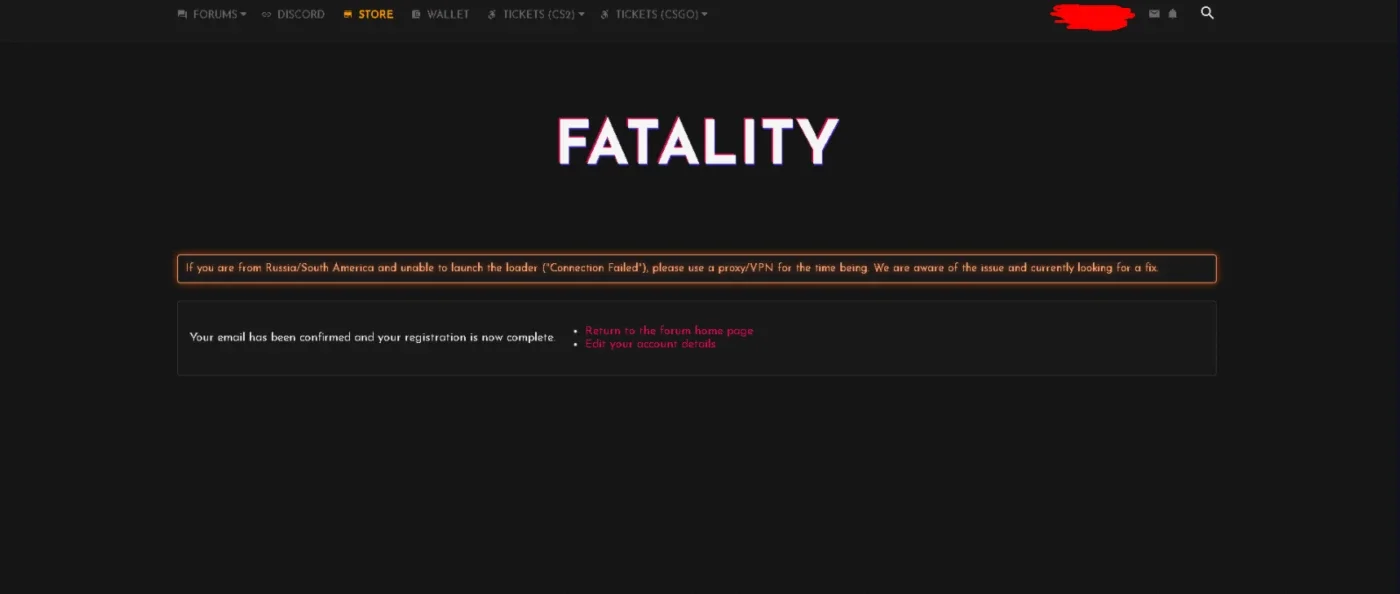Open the Forums menu label
The height and width of the screenshot is (594, 1400).
coord(215,15)
